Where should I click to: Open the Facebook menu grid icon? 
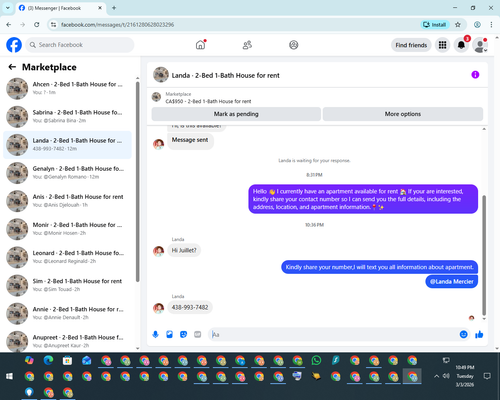click(x=442, y=45)
